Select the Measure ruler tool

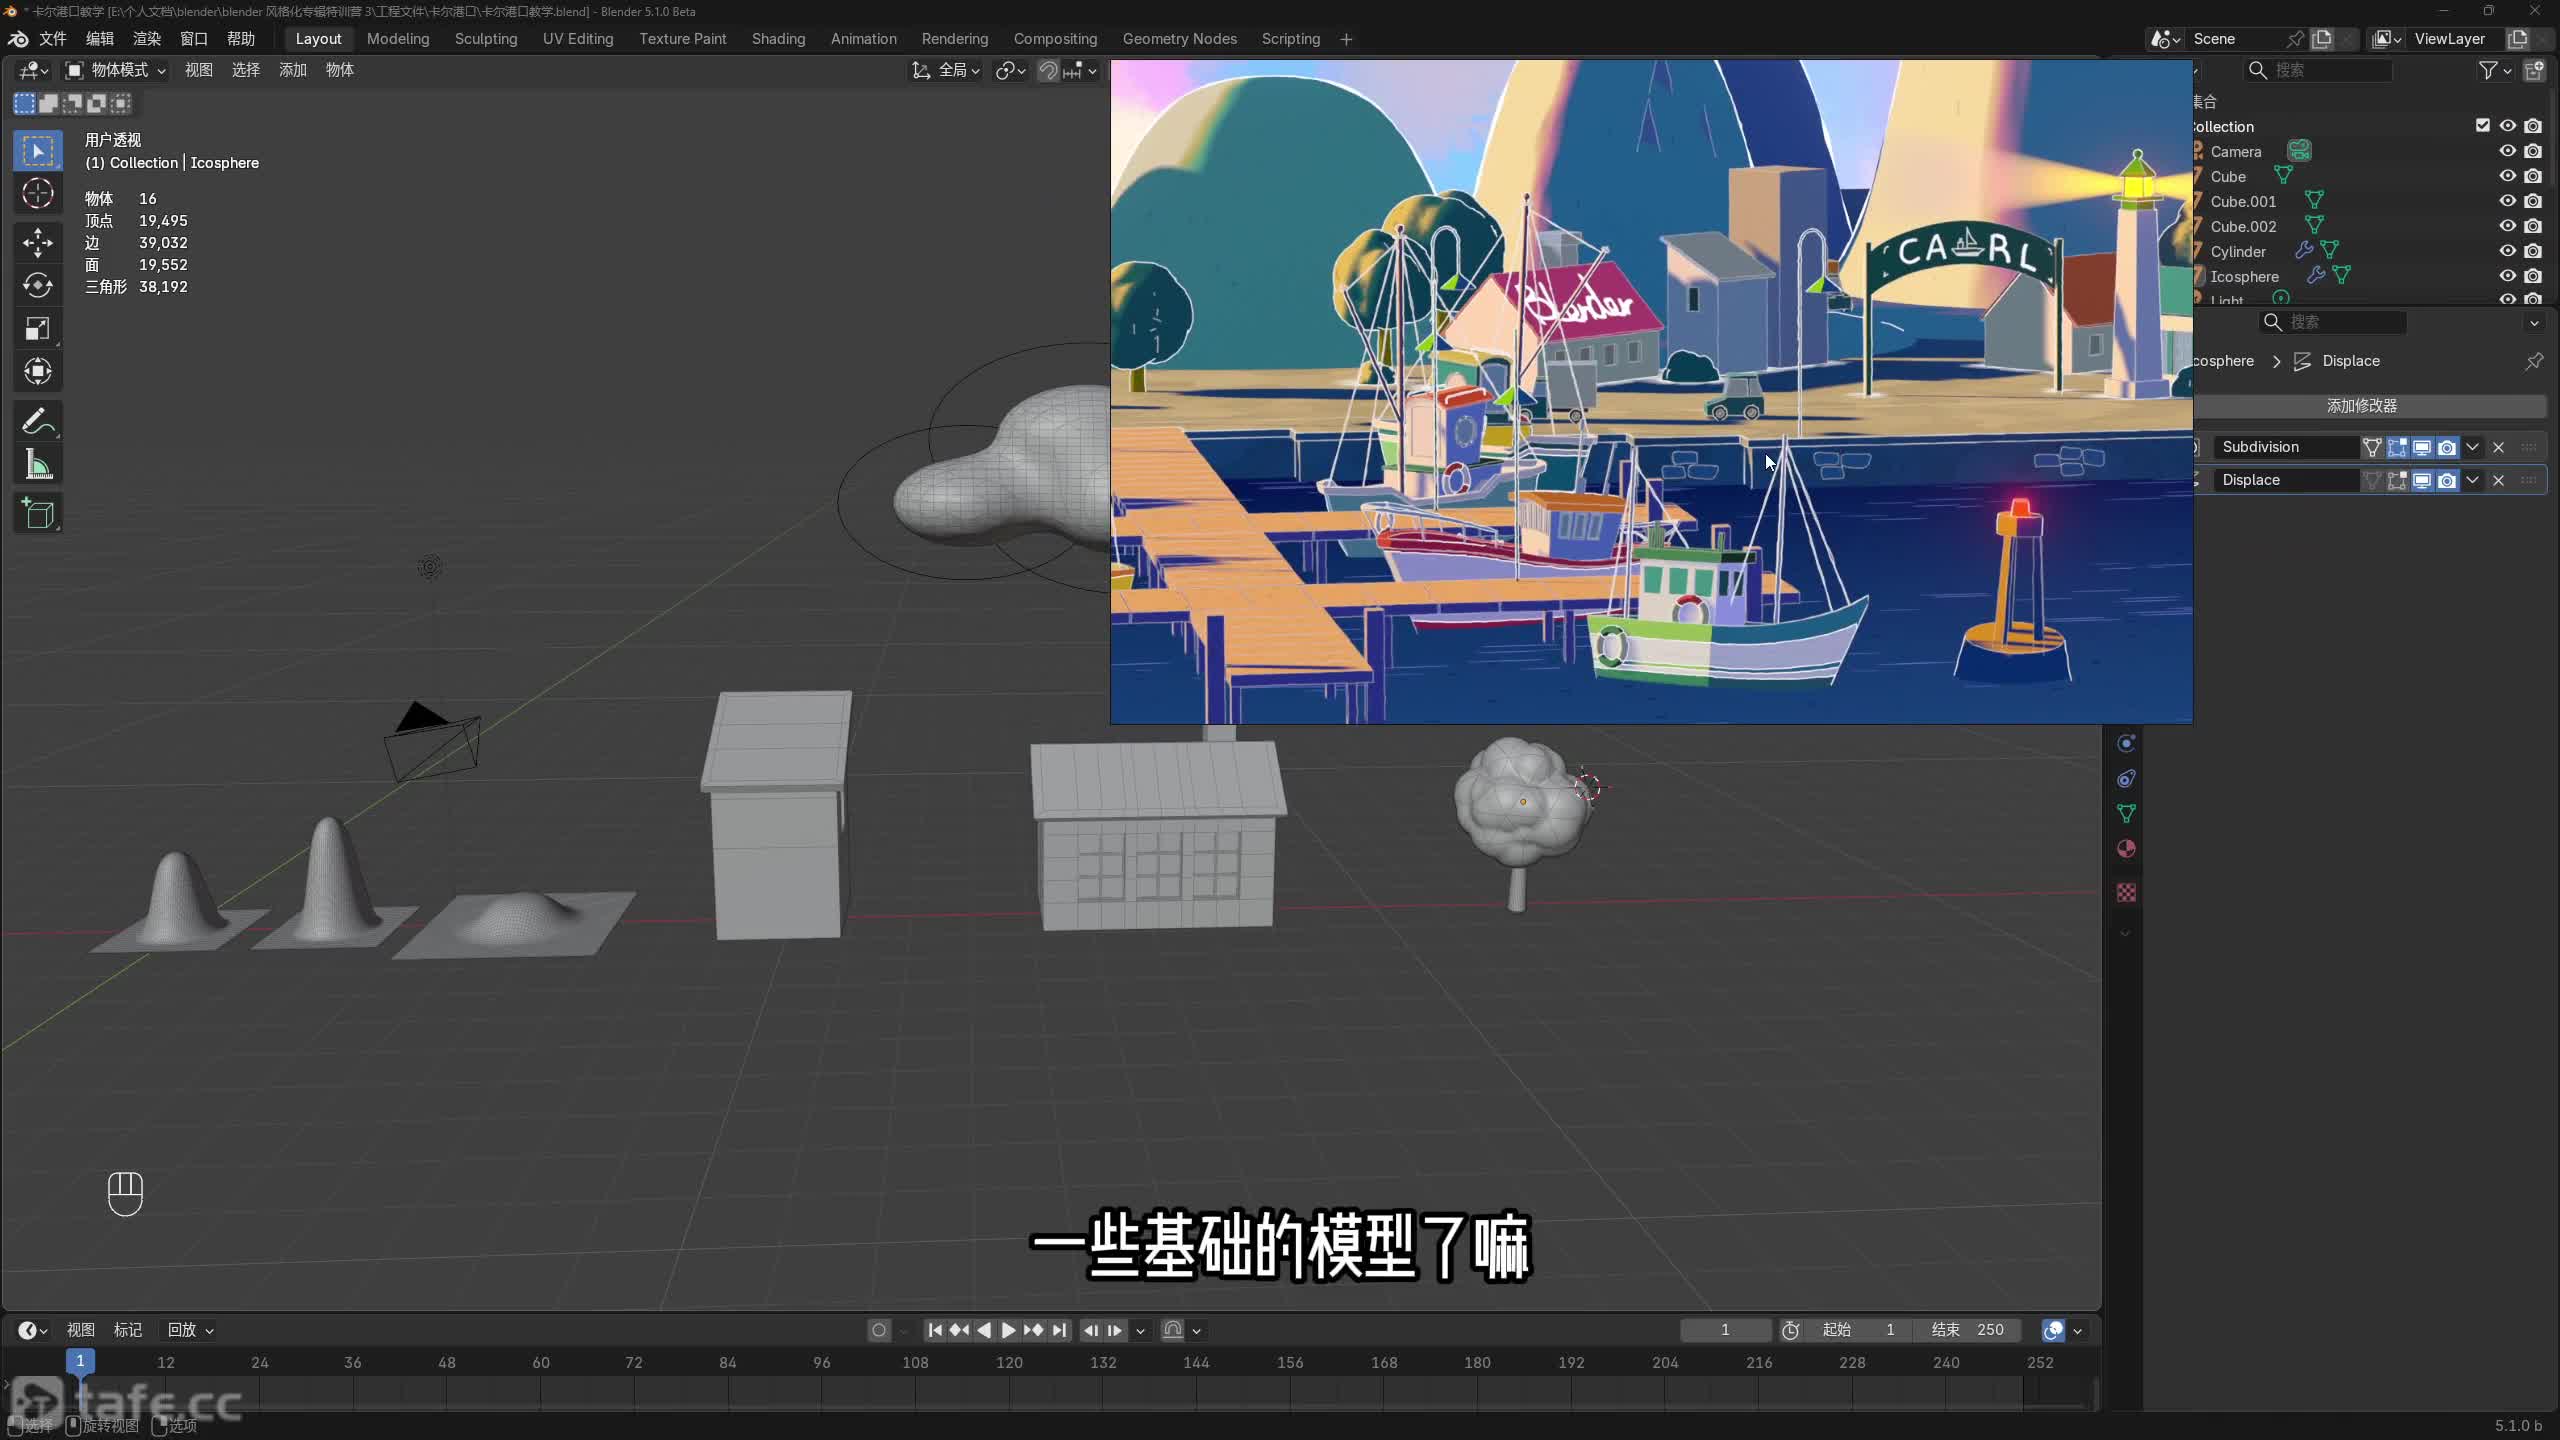point(38,465)
